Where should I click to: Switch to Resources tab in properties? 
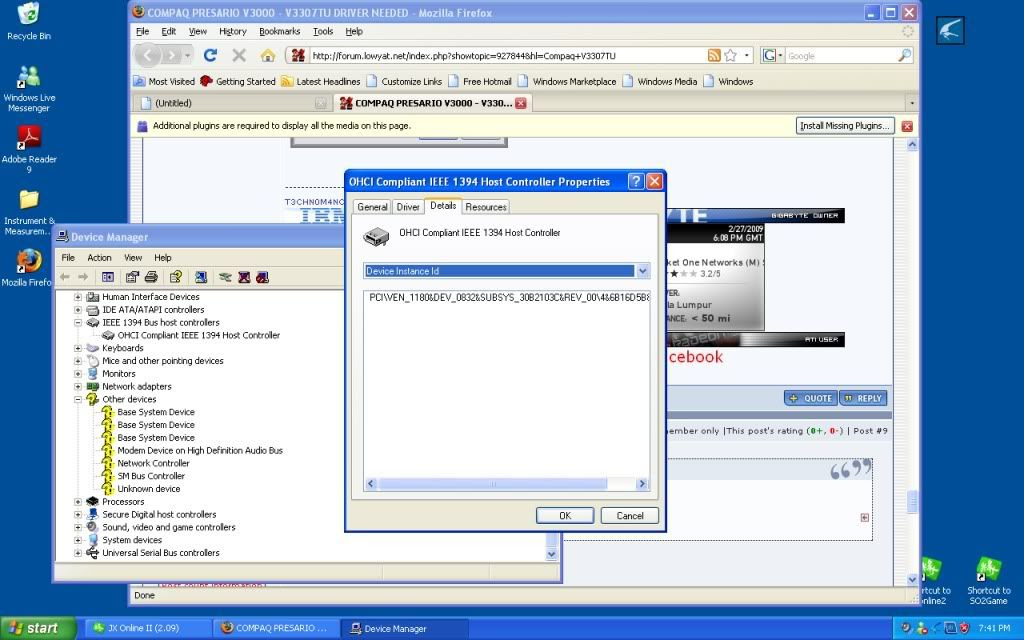point(486,207)
